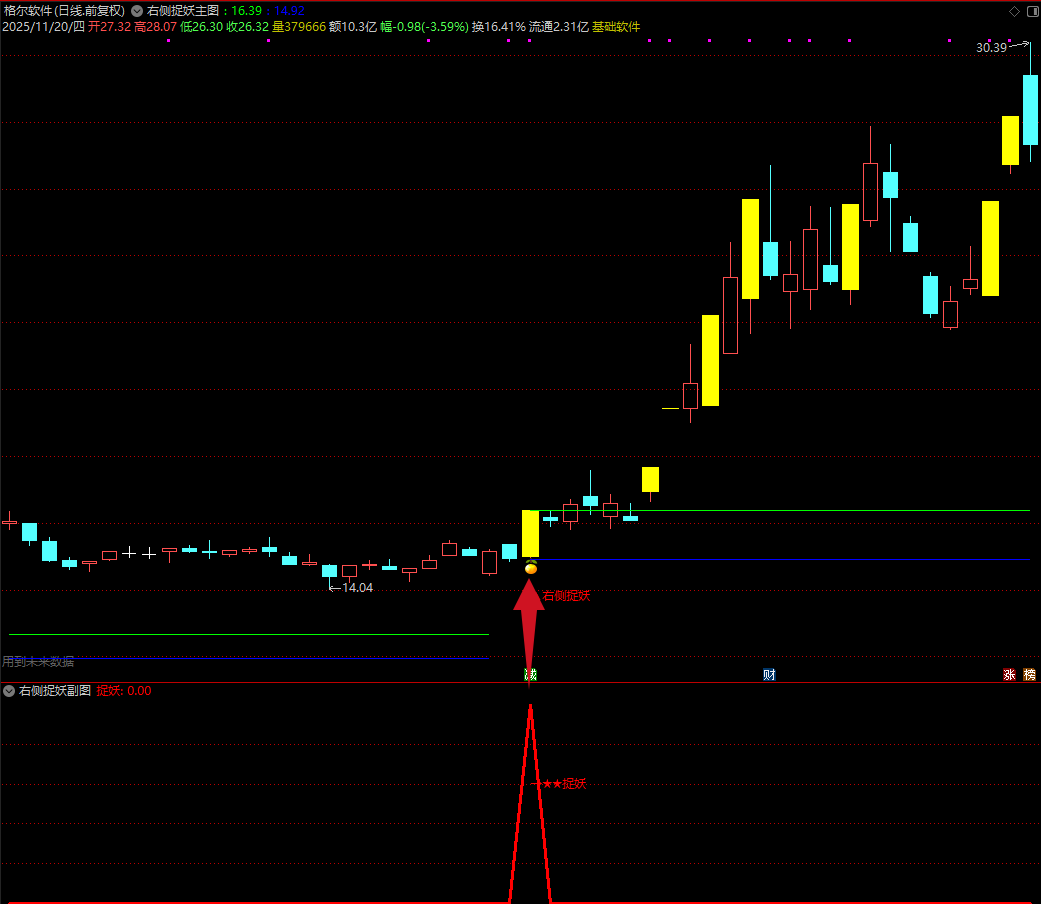Click the diamond icon at top right
Viewport: 1041px width, 904px height.
coord(1014,11)
